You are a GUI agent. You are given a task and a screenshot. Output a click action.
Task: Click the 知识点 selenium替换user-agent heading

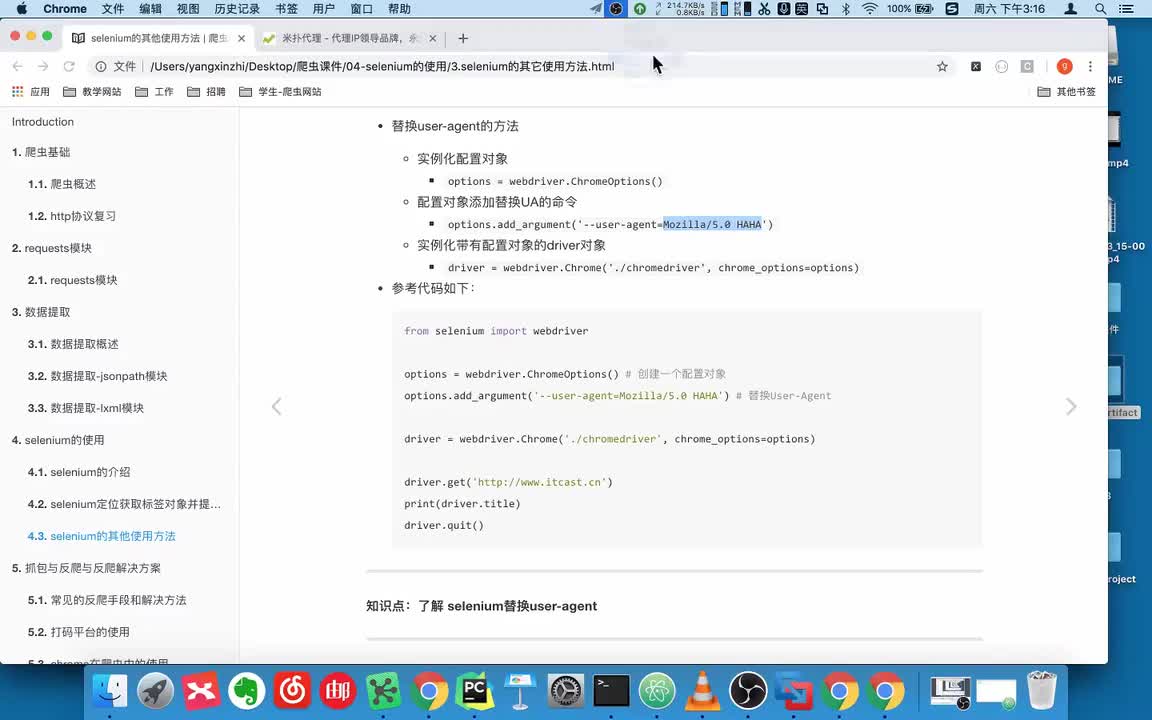pyautogui.click(x=481, y=606)
